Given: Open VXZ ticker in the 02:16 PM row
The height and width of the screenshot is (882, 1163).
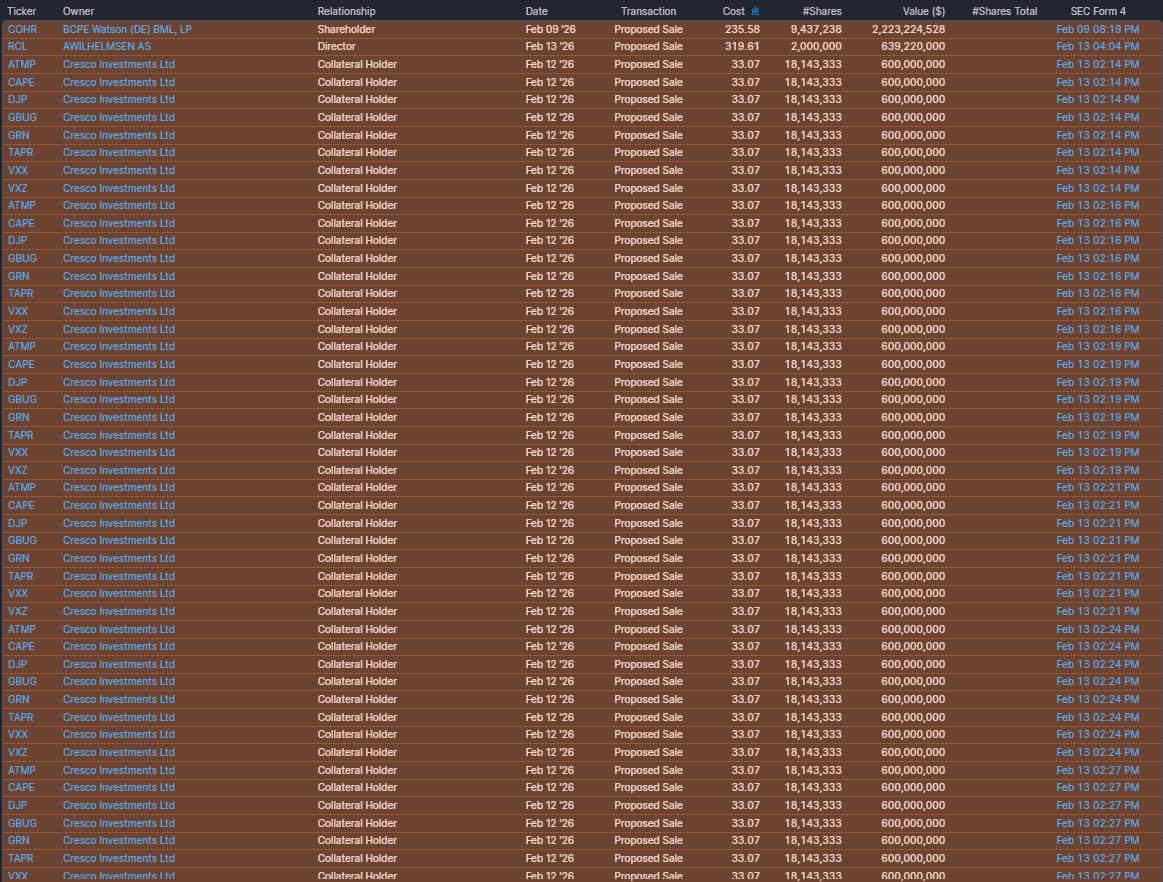Looking at the screenshot, I should (18, 329).
